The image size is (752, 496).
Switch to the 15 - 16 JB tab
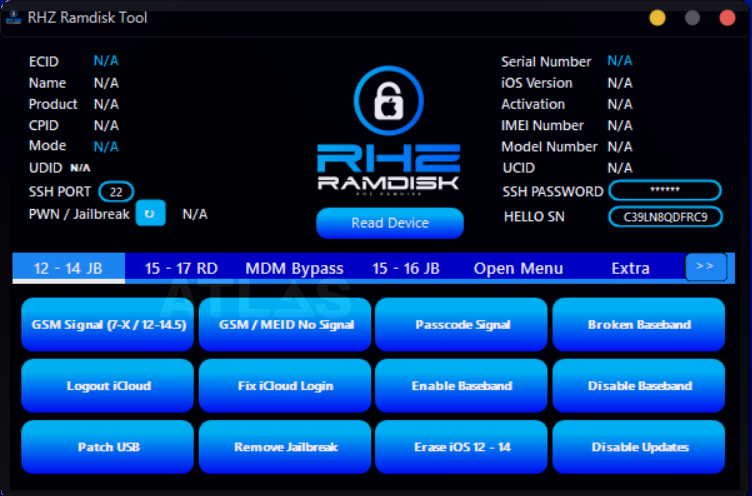[x=406, y=268]
